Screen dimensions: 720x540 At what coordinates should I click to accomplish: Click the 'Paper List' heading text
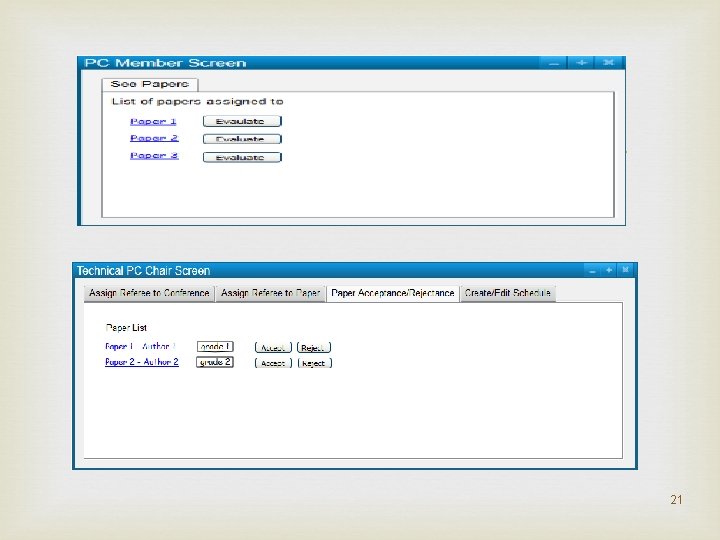pyautogui.click(x=126, y=327)
